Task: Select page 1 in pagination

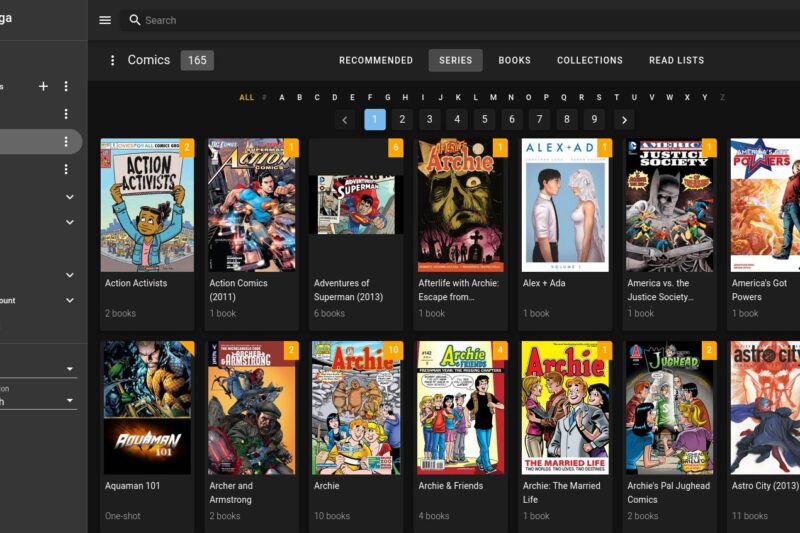Action: tap(374, 119)
